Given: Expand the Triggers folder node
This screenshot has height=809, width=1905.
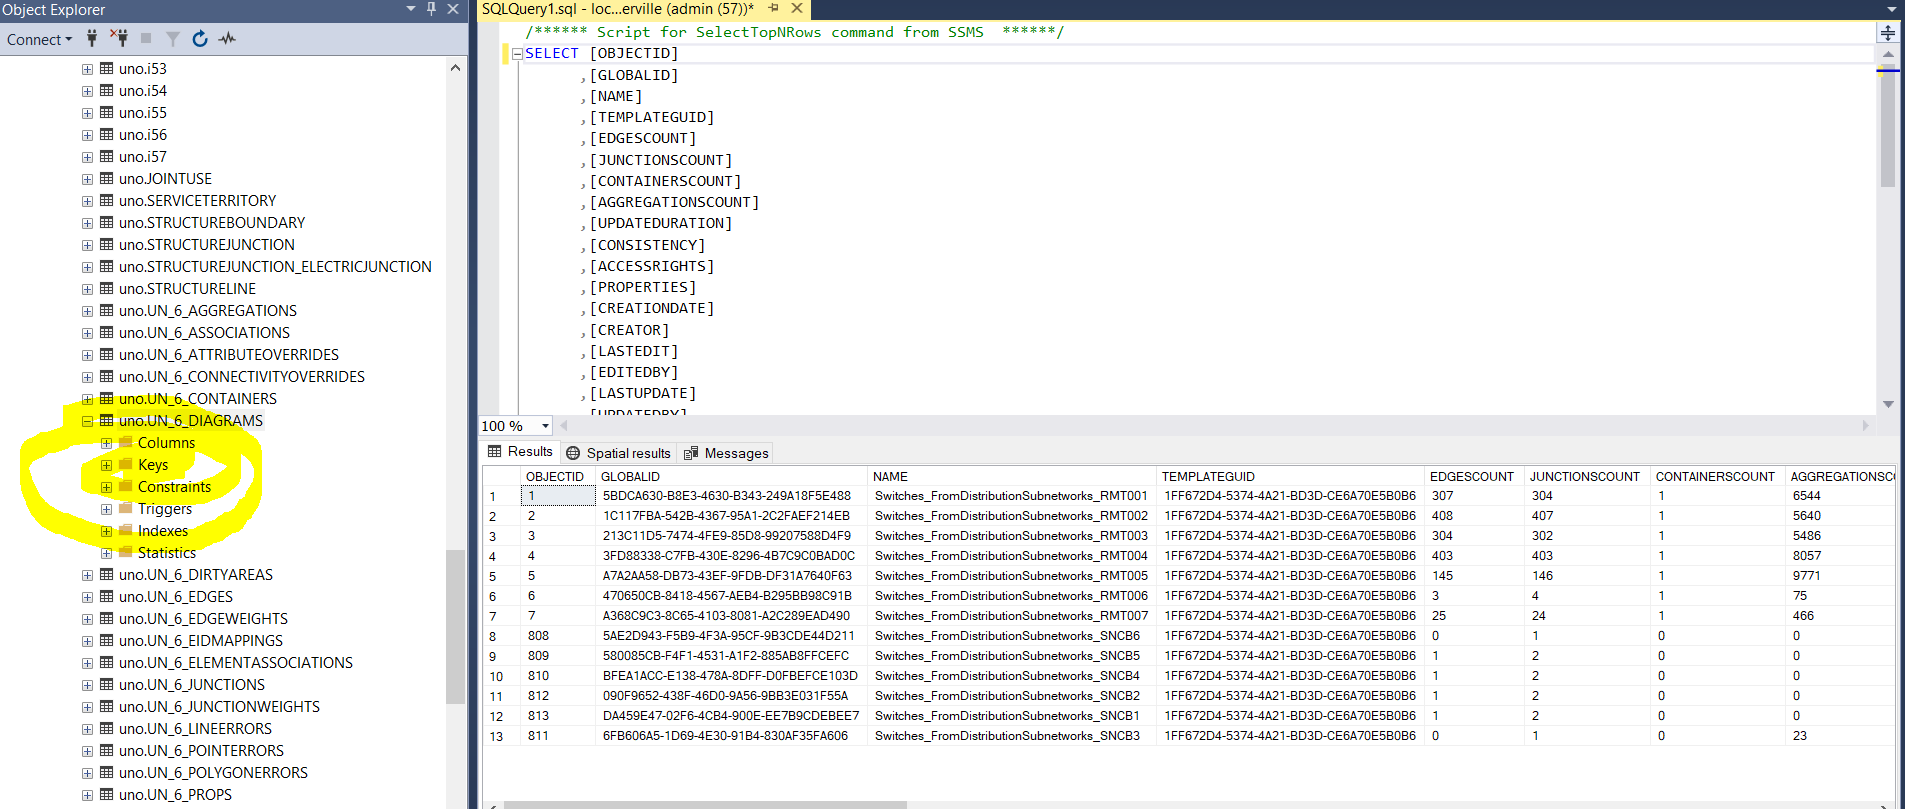Looking at the screenshot, I should point(106,509).
